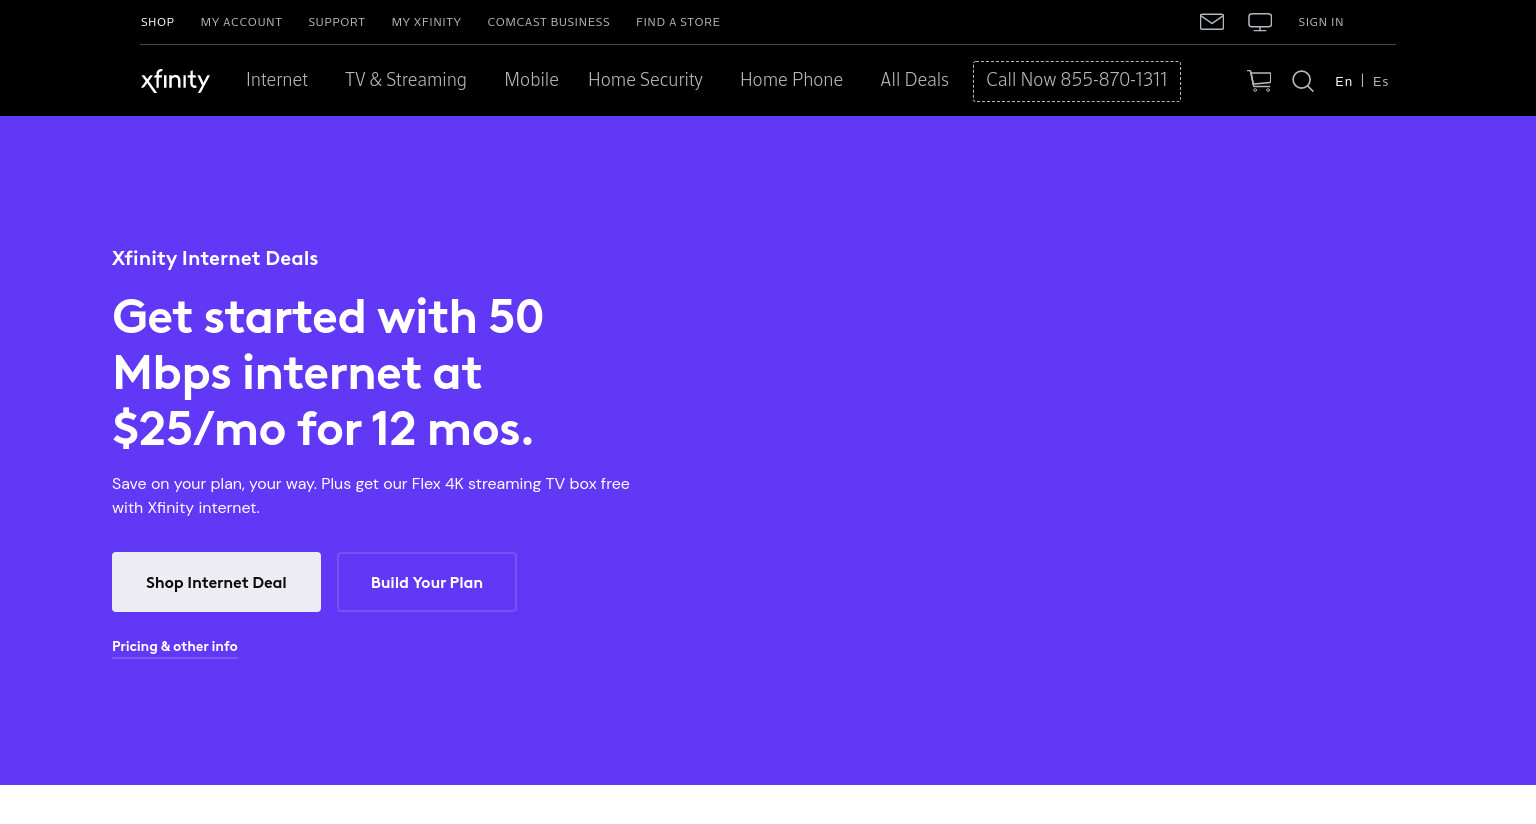
Task: Click the TV monitor icon in the top bar
Action: (x=1260, y=22)
